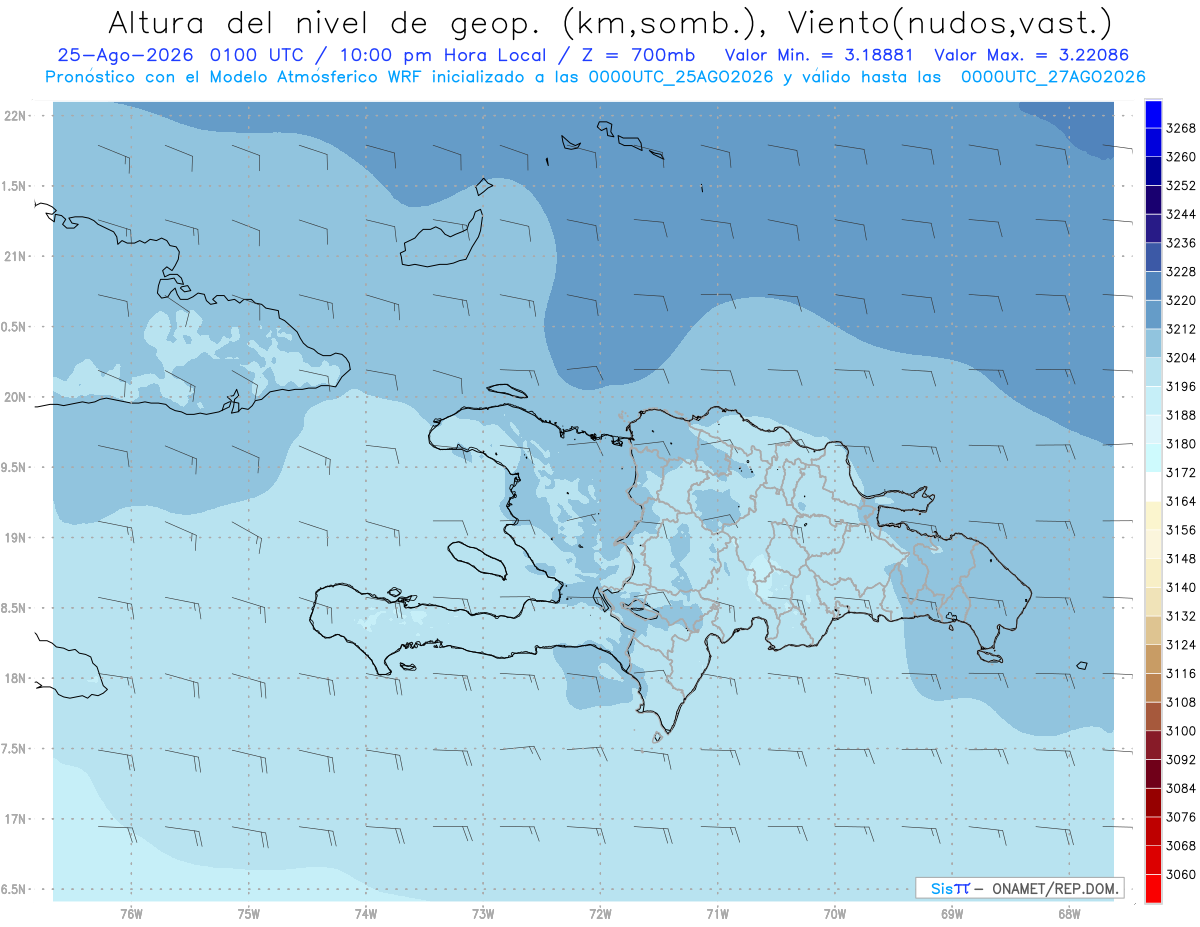Click the '0000UTC_27AGO2026' valid-until text
This screenshot has height=927, width=1200.
point(1053,76)
